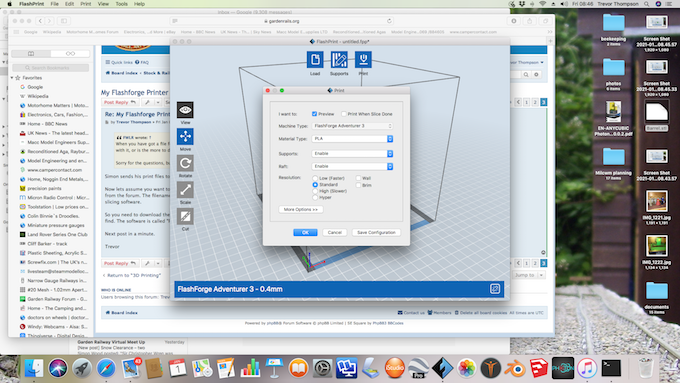The image size is (680, 383).
Task: Open the Supports tool in FlashPrint
Action: click(339, 59)
